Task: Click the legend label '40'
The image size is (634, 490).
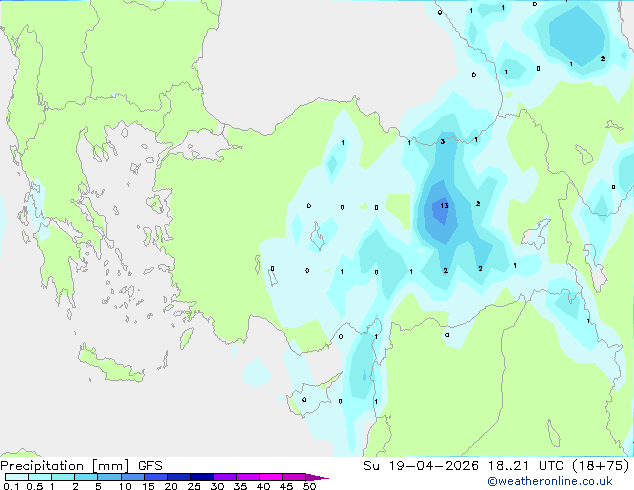Action: pyautogui.click(x=263, y=486)
